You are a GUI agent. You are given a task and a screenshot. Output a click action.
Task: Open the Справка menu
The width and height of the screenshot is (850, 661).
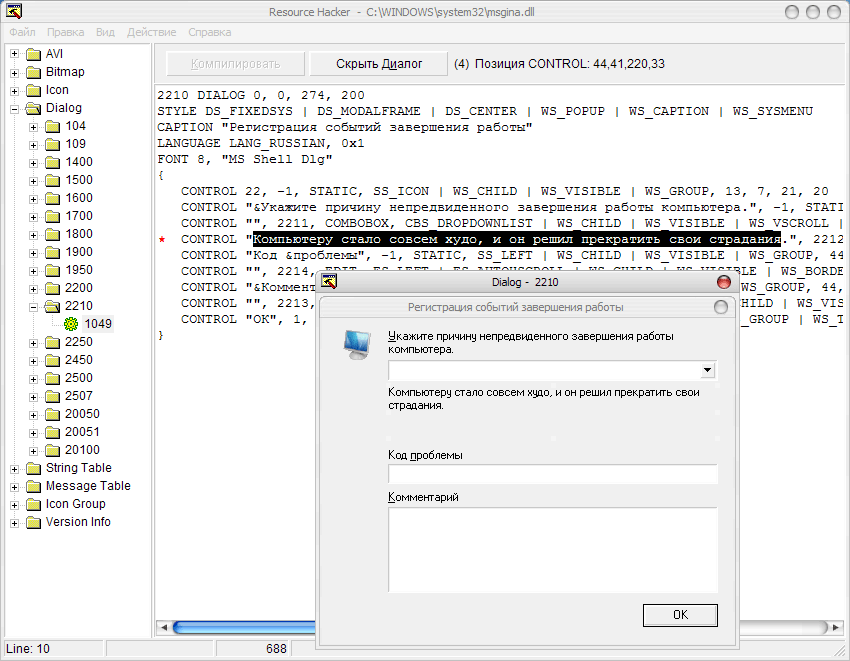coord(209,32)
